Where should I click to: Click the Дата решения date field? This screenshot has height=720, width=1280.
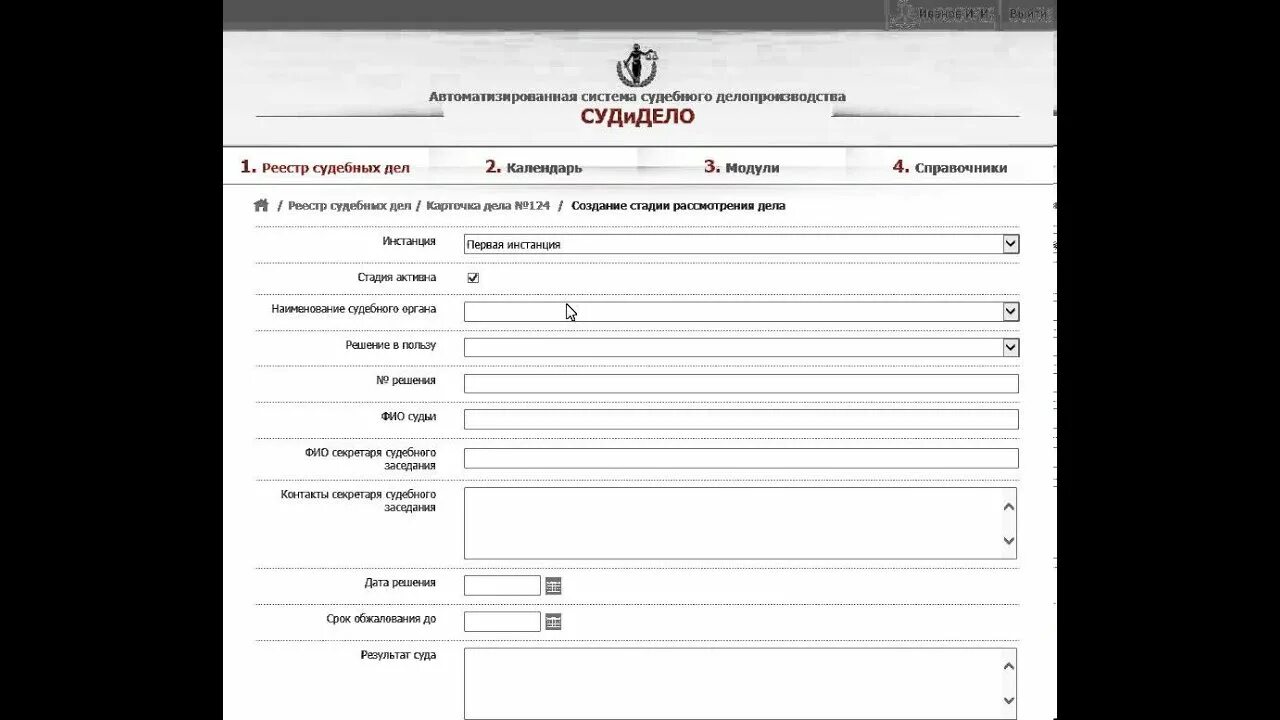pos(502,586)
